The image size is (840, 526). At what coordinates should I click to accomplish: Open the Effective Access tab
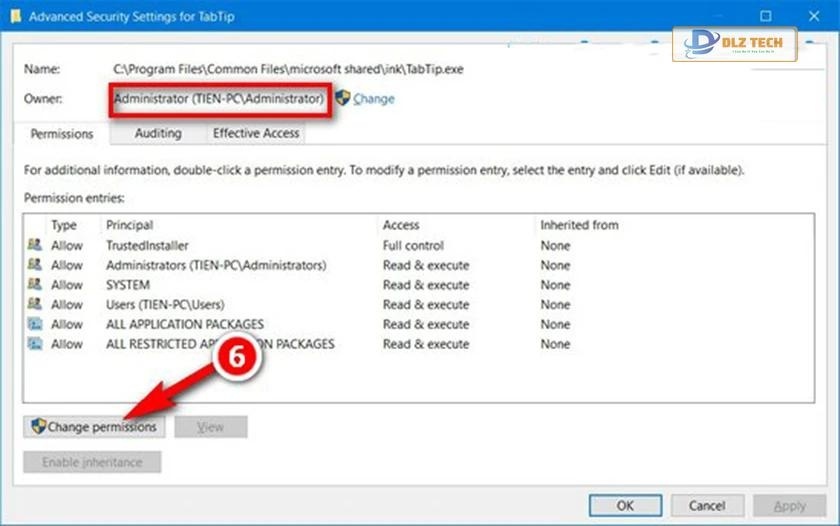coord(255,133)
